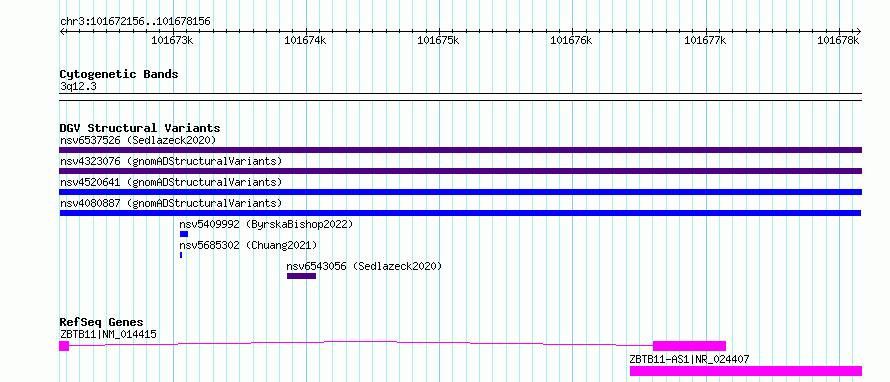Select the ZBTB11 first small exon block
This screenshot has height=382, width=890.
click(64, 346)
